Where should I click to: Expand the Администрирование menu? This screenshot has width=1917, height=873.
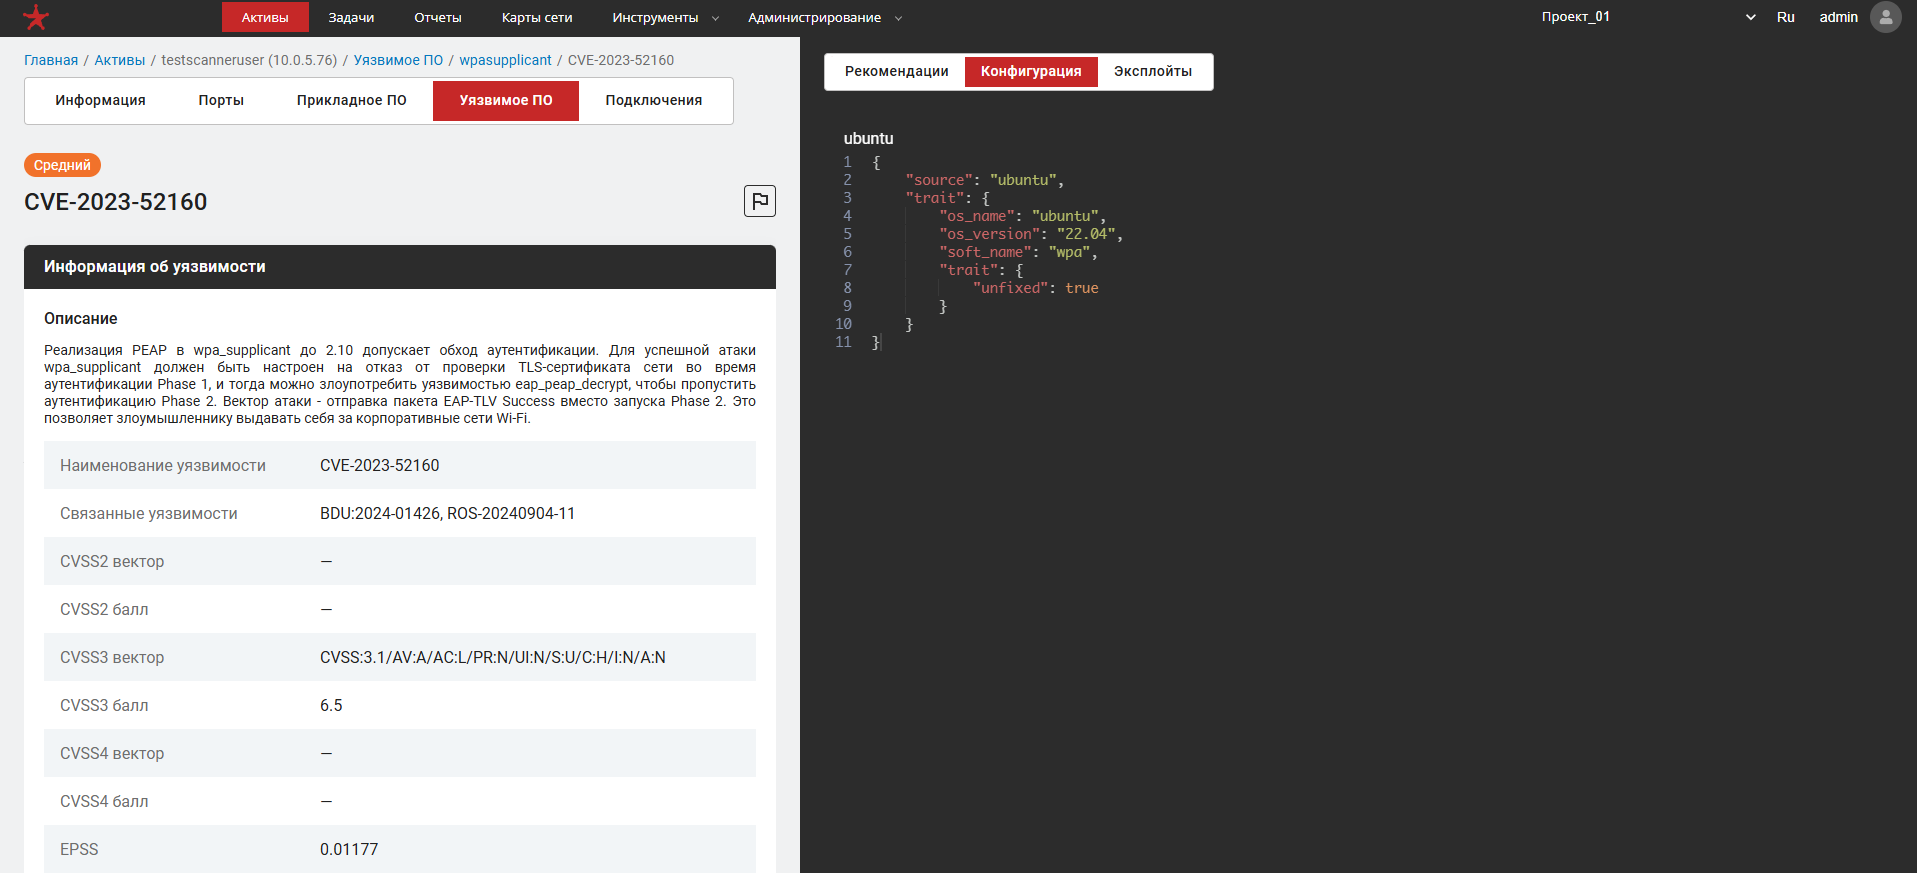pyautogui.click(x=825, y=17)
